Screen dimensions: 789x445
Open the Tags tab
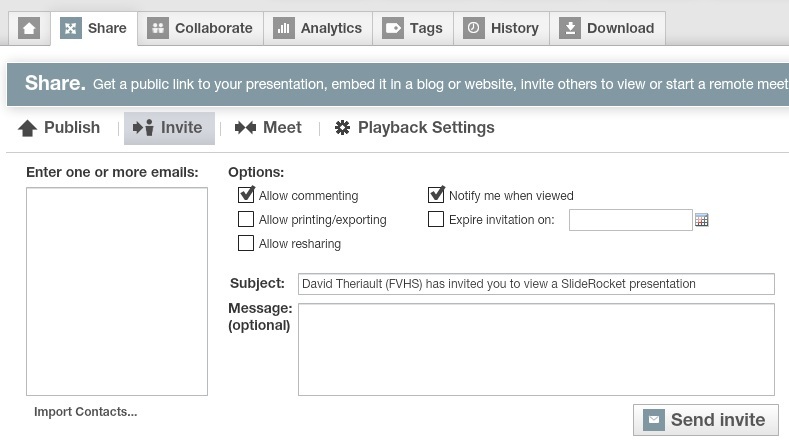coord(413,28)
